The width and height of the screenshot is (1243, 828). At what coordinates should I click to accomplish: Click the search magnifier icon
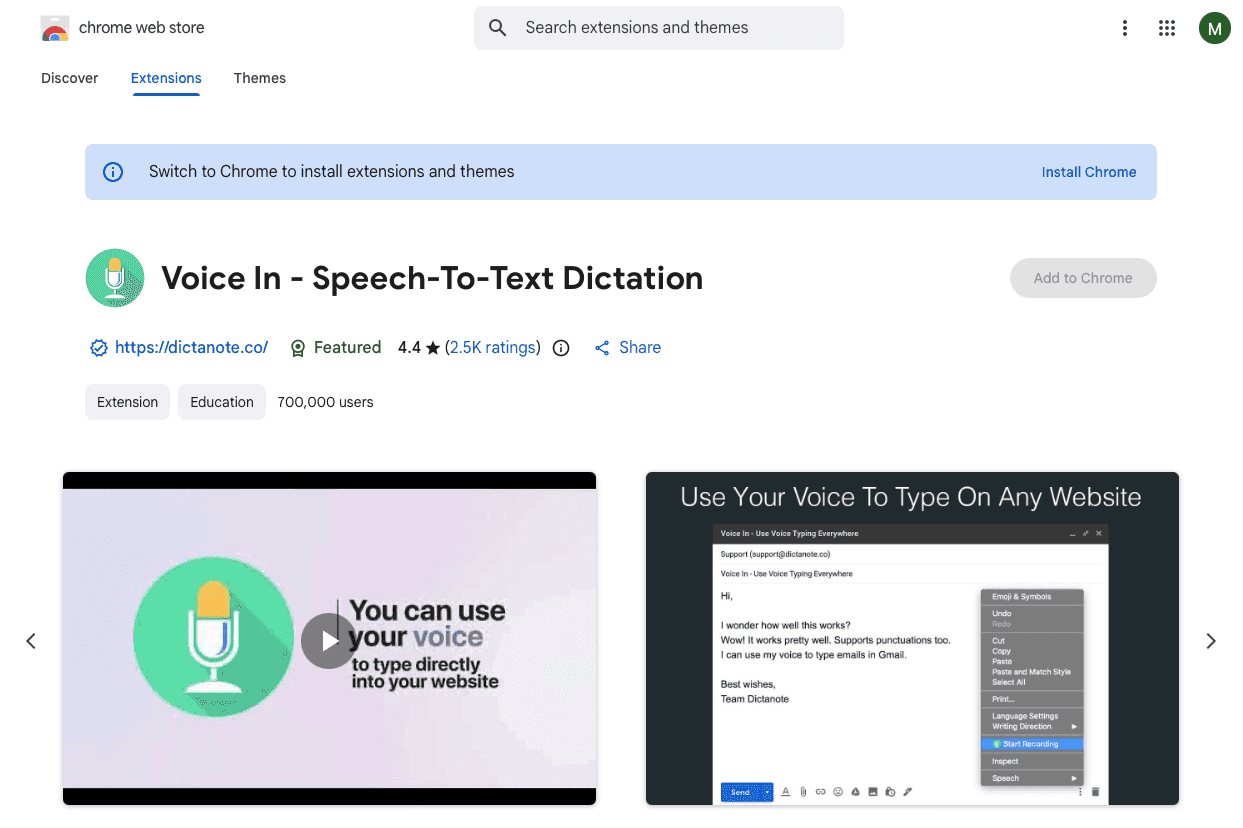coord(497,28)
